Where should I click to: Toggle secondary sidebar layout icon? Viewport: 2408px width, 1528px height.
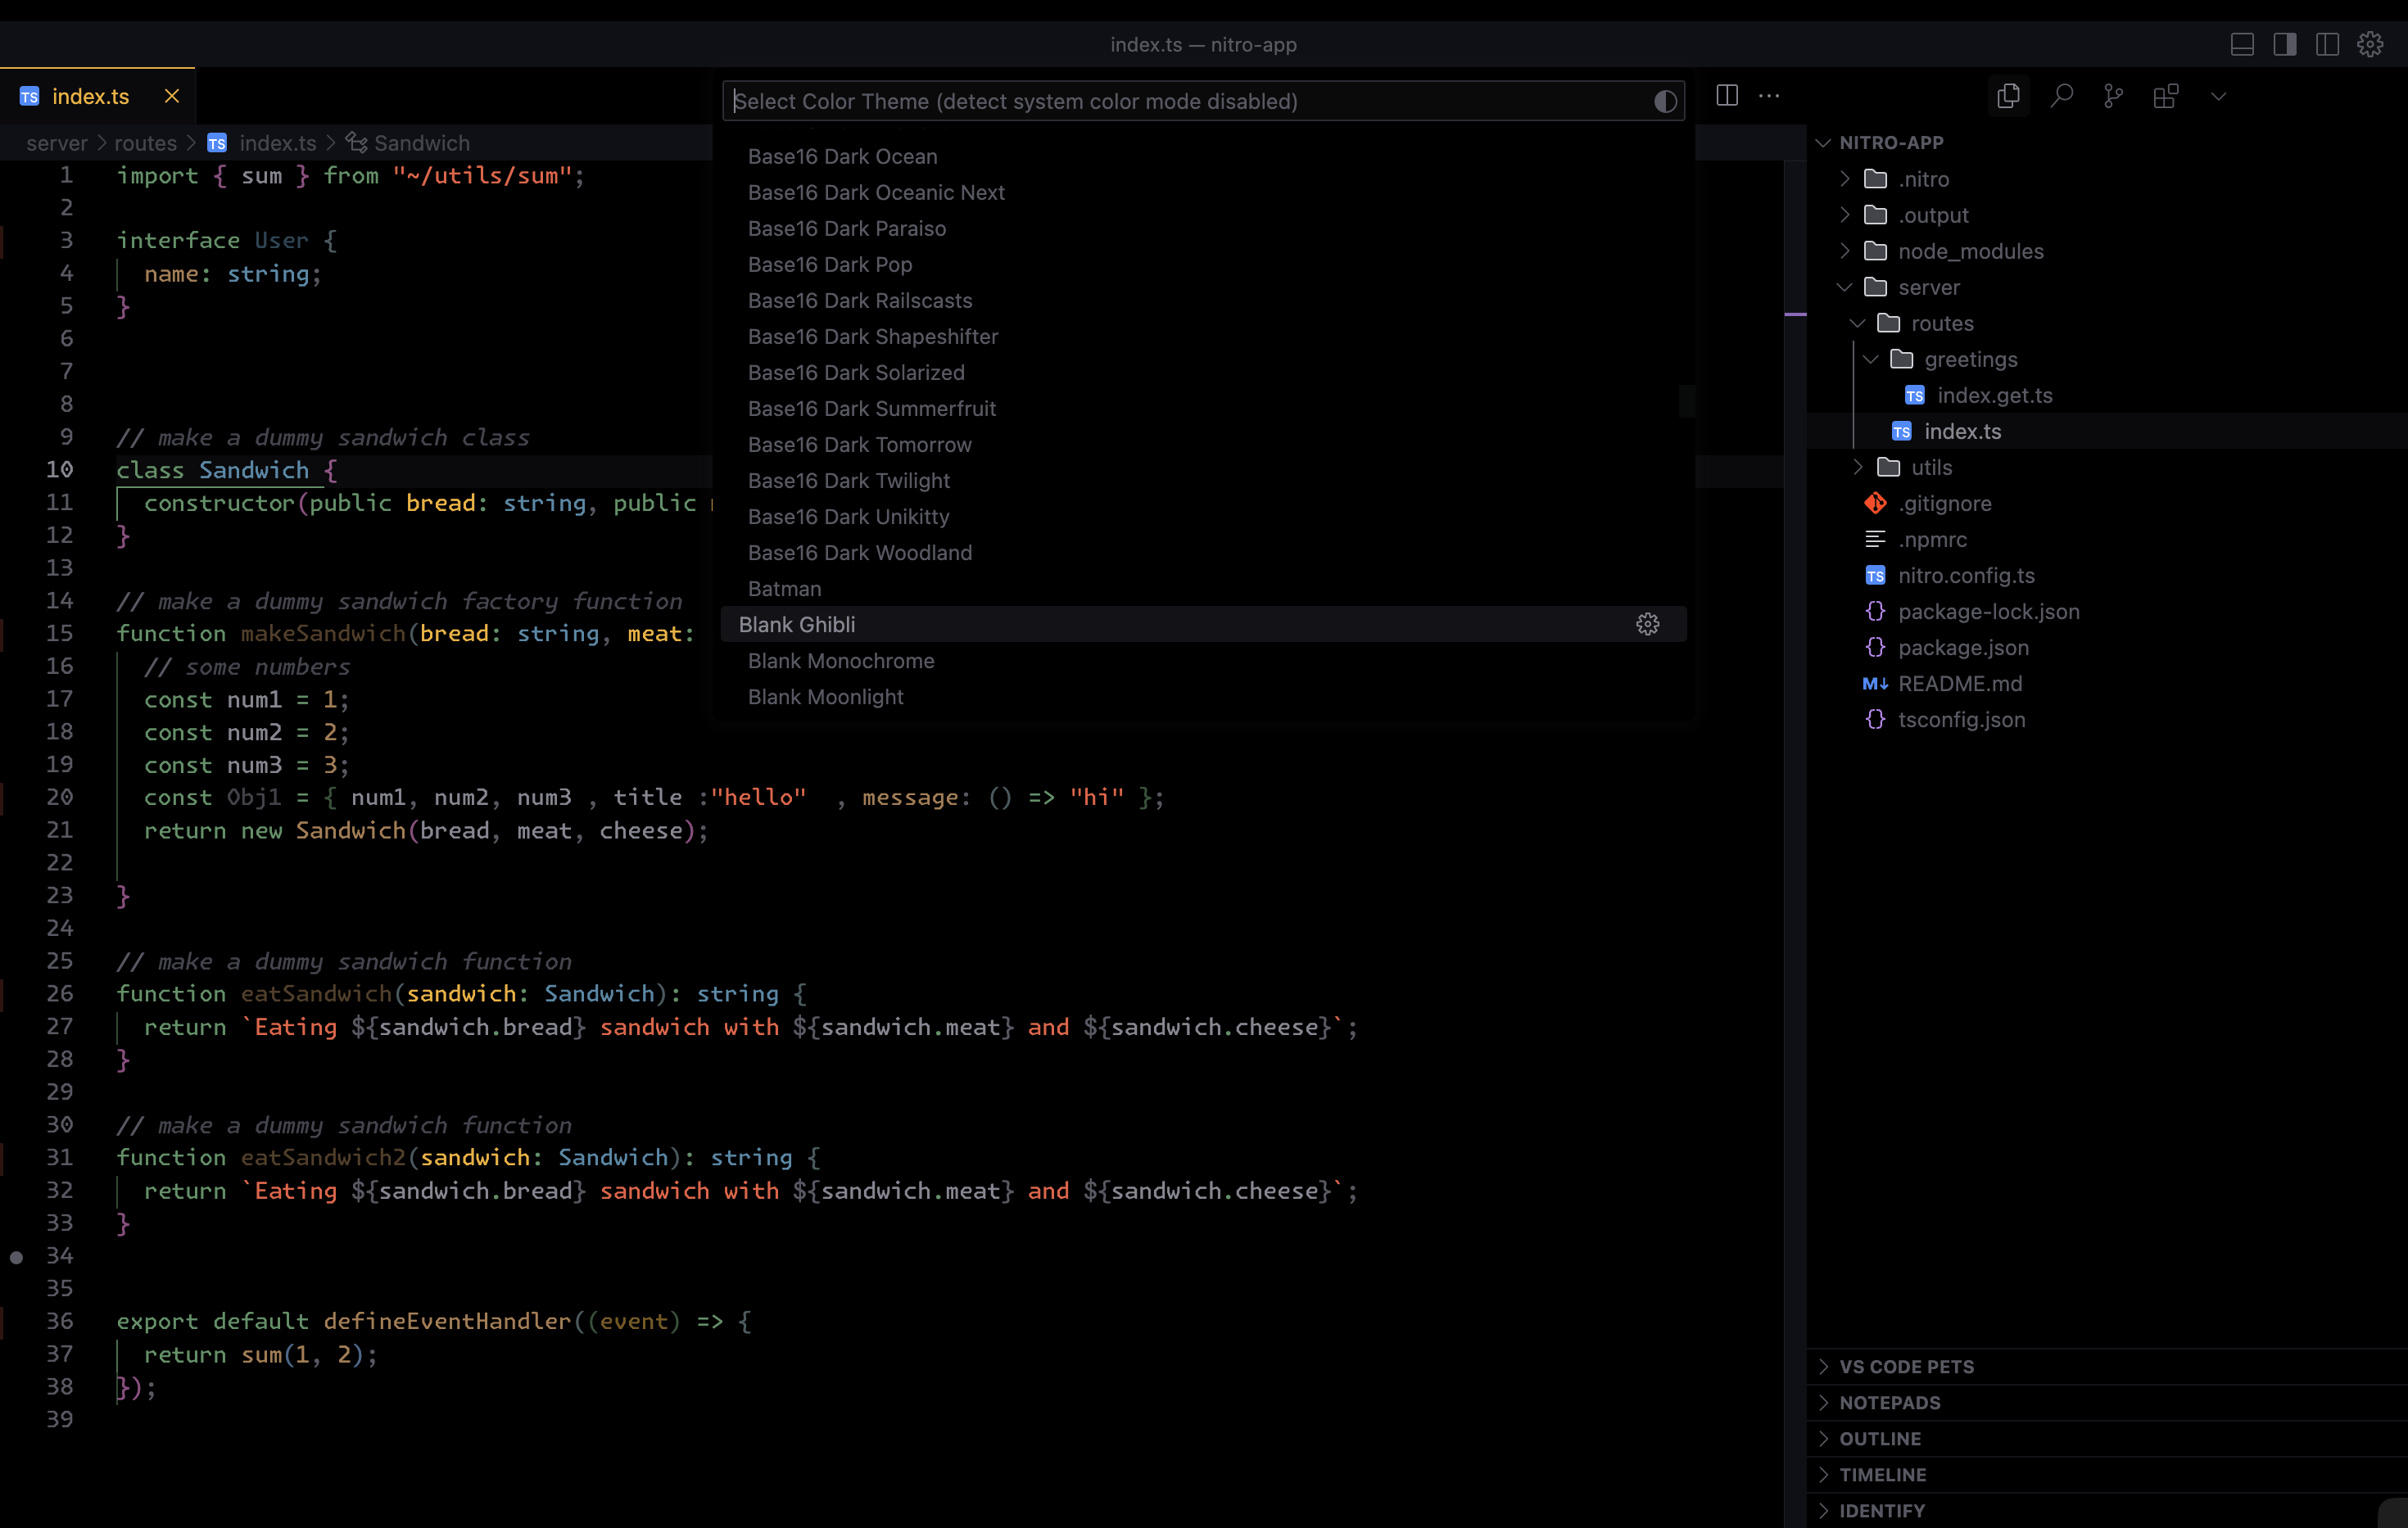tap(2327, 44)
